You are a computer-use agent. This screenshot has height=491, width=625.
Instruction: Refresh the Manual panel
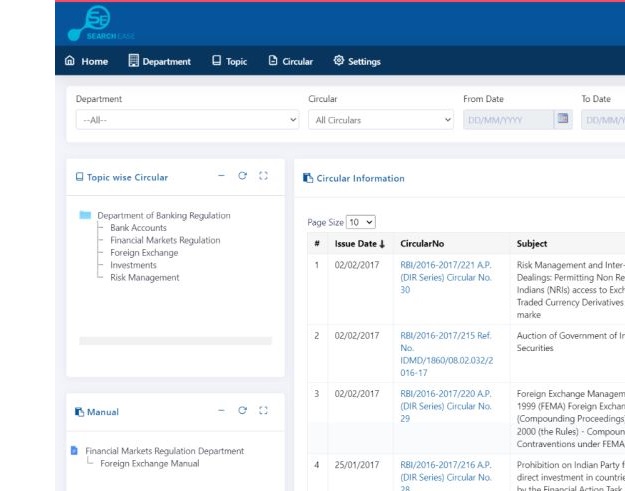coord(242,410)
